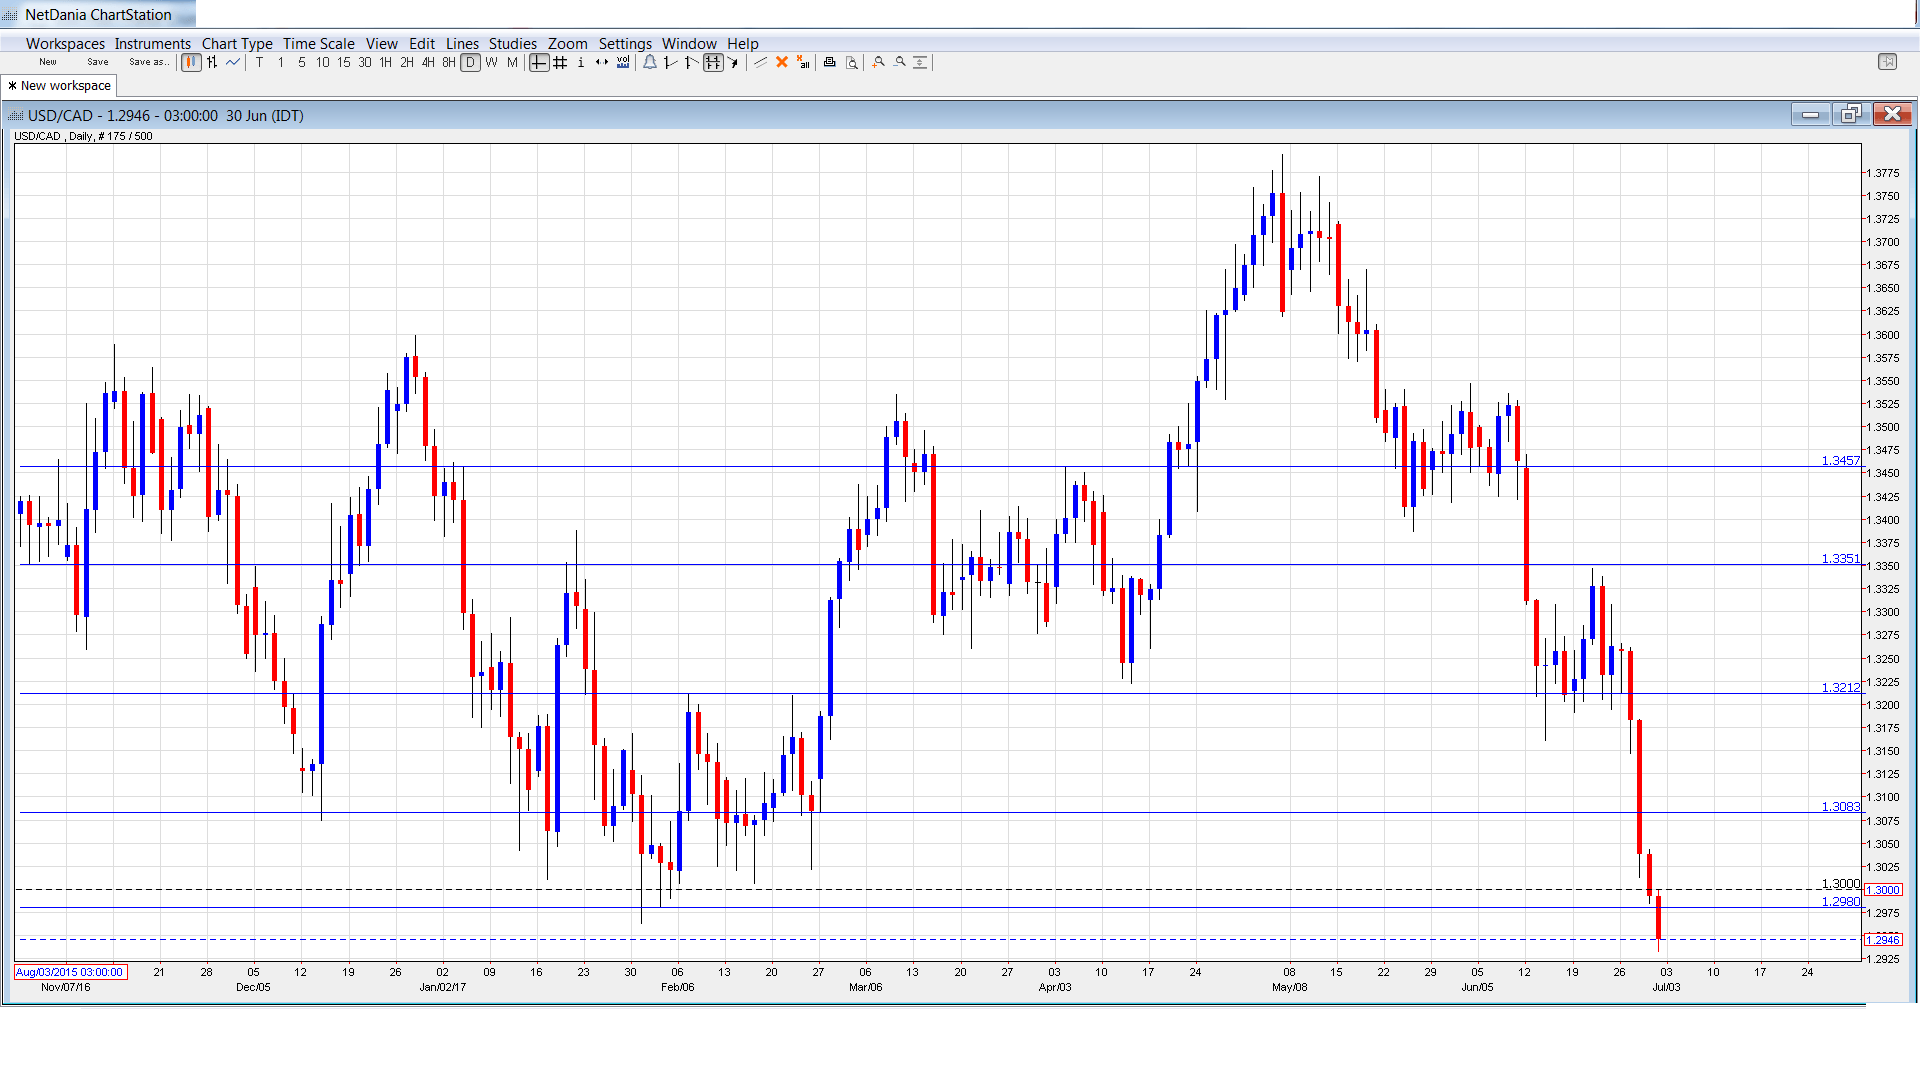Select the New workspace tab
The height and width of the screenshot is (1080, 1920).
(x=60, y=86)
